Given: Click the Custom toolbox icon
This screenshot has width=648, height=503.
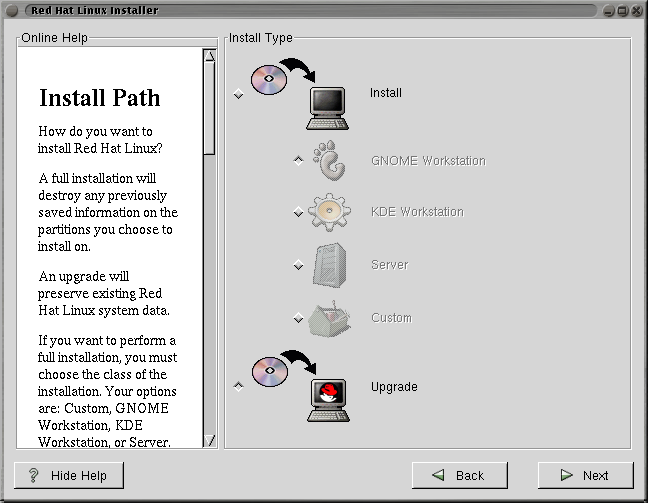Looking at the screenshot, I should click(x=329, y=317).
